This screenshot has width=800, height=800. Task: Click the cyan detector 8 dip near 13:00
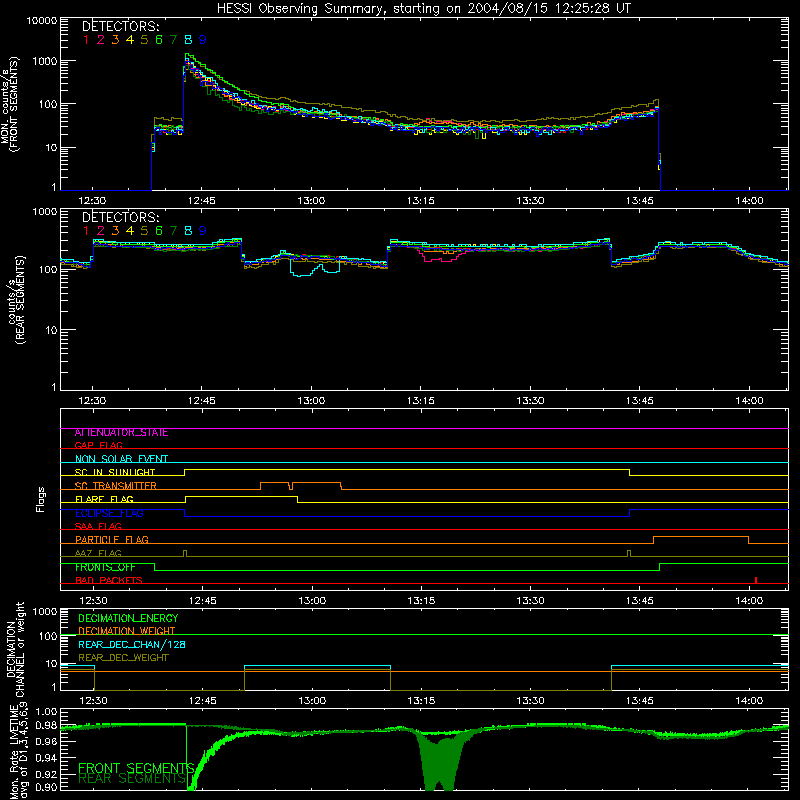(315, 268)
